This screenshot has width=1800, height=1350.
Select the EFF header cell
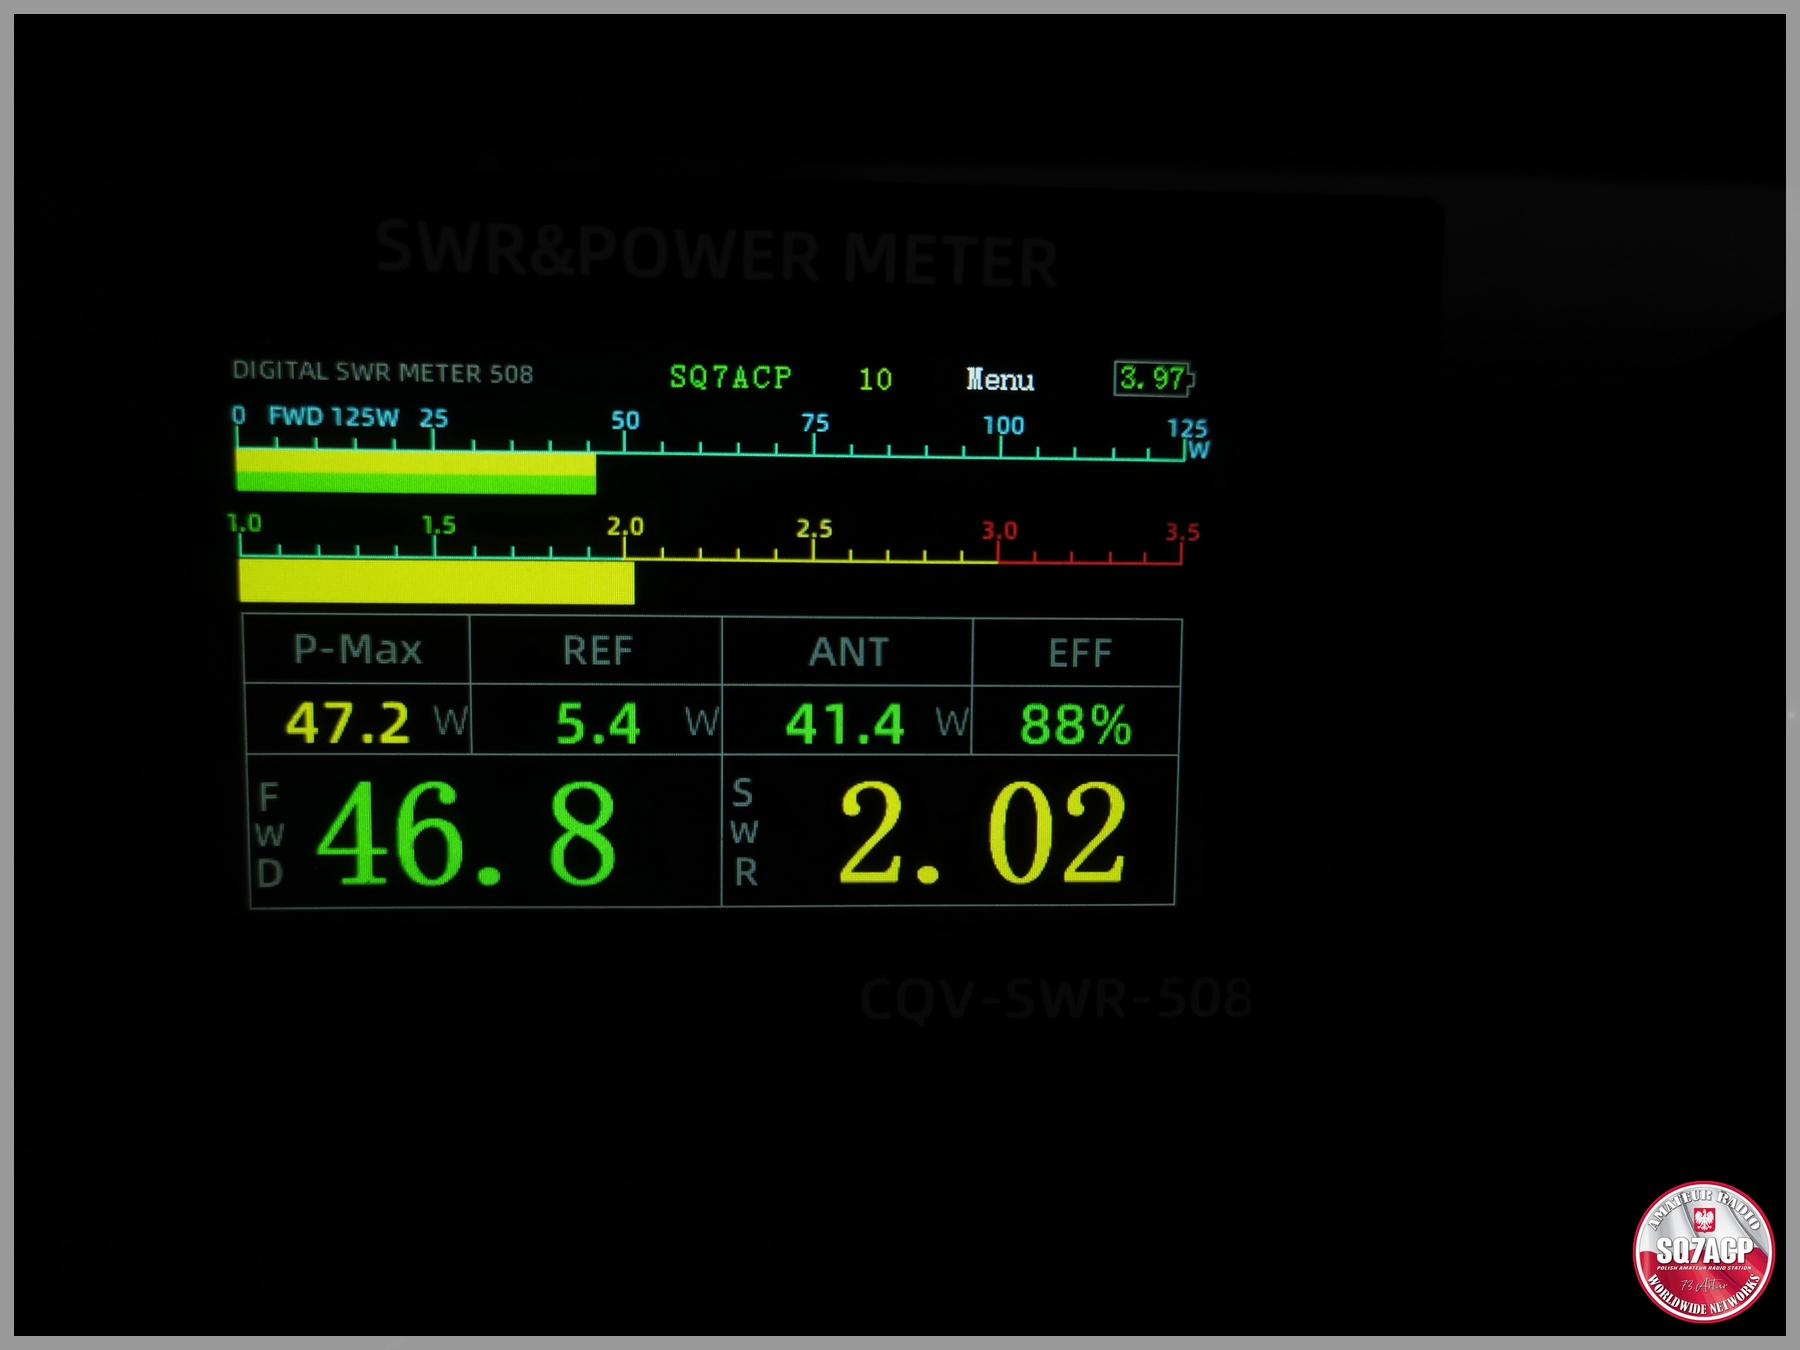pos(1079,654)
